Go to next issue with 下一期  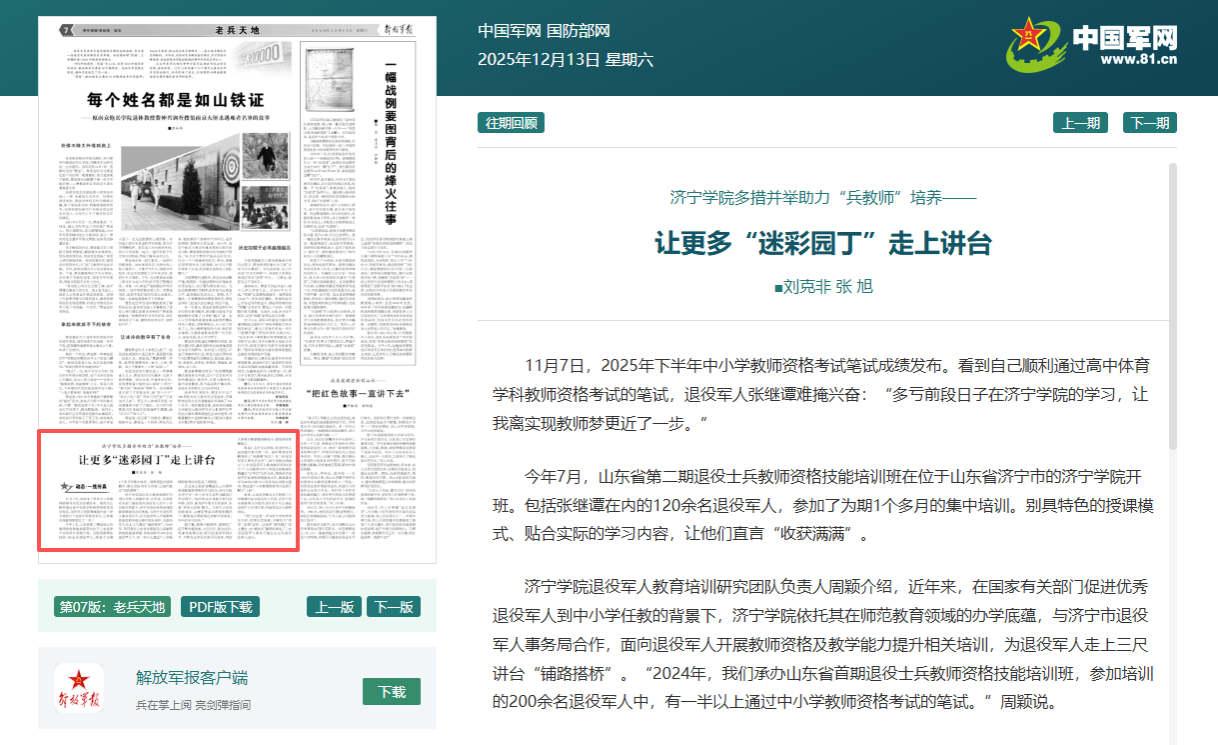coord(1150,123)
